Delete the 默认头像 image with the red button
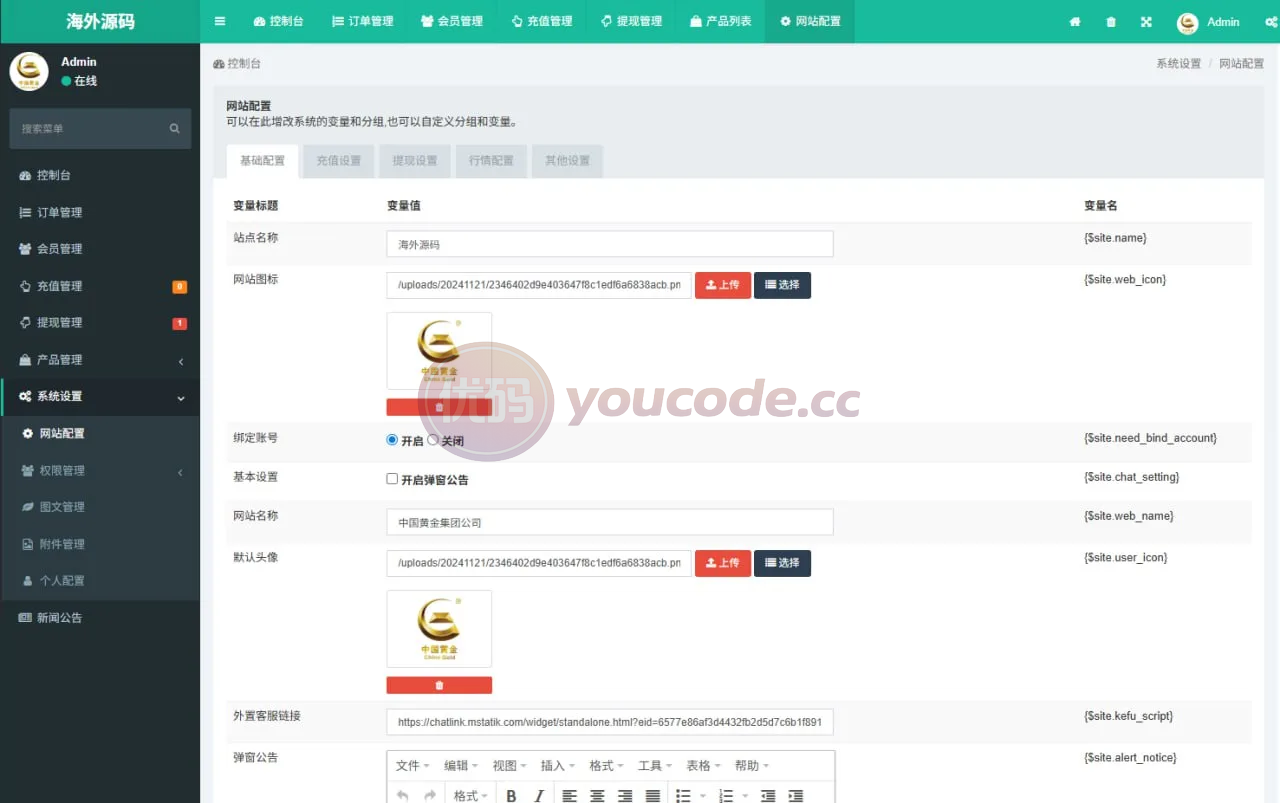Image resolution: width=1280 pixels, height=803 pixels. tap(439, 685)
